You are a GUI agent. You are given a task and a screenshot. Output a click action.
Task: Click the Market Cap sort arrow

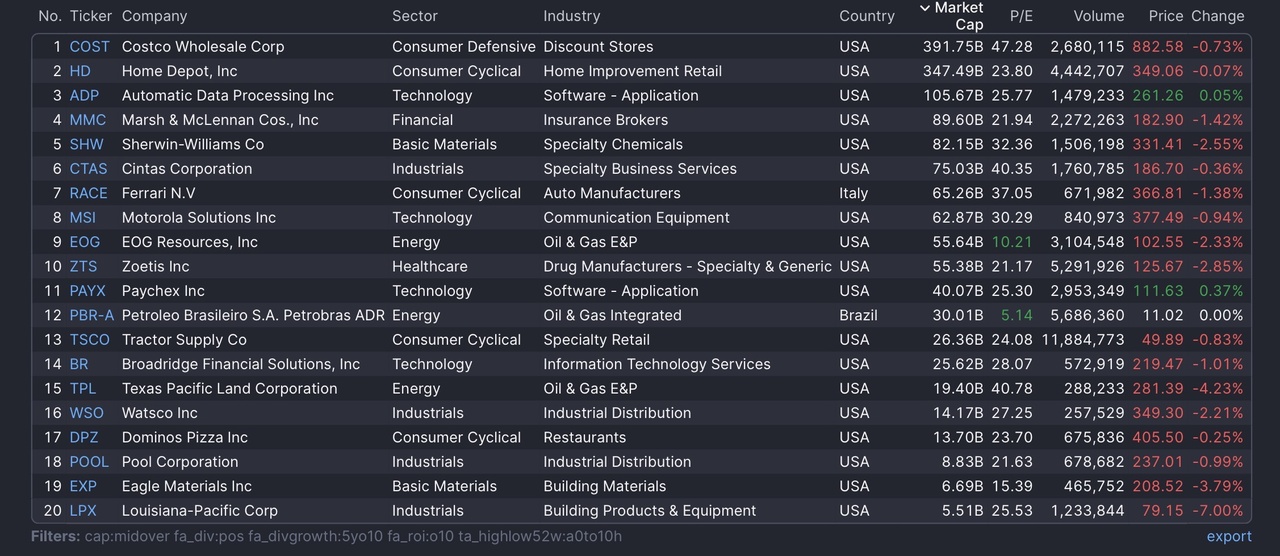(x=925, y=8)
